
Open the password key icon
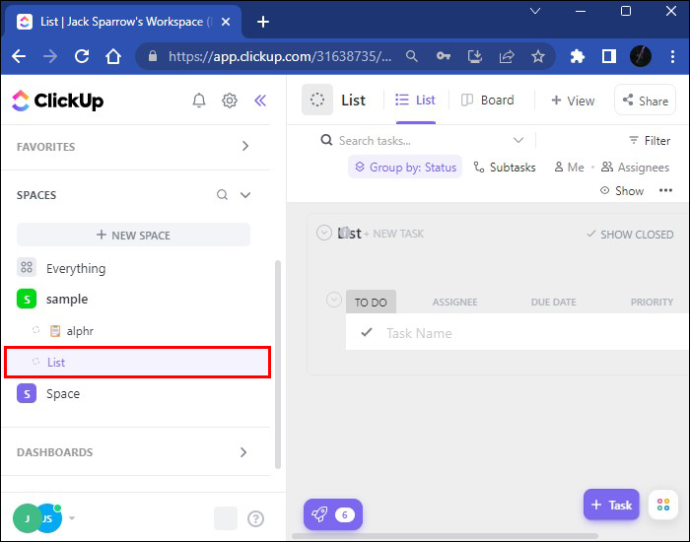[443, 56]
